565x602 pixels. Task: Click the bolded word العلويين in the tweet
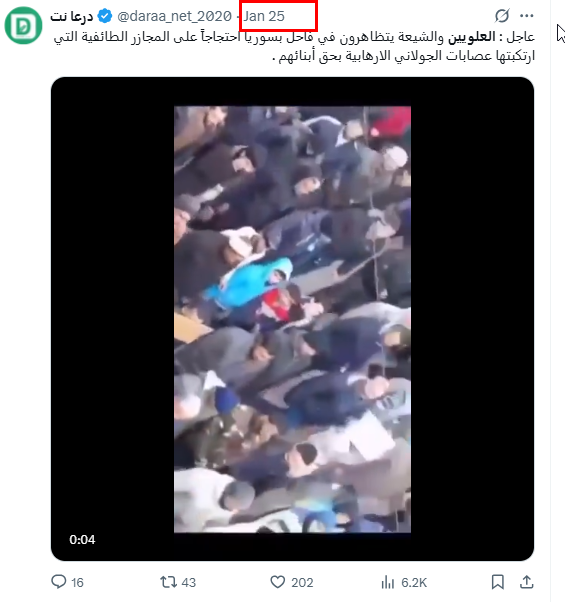471,37
